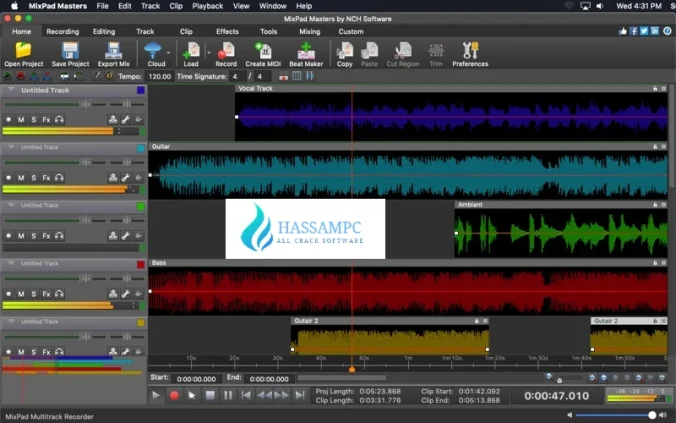Click the Twitter share icon
This screenshot has width=676, height=423.
point(644,31)
